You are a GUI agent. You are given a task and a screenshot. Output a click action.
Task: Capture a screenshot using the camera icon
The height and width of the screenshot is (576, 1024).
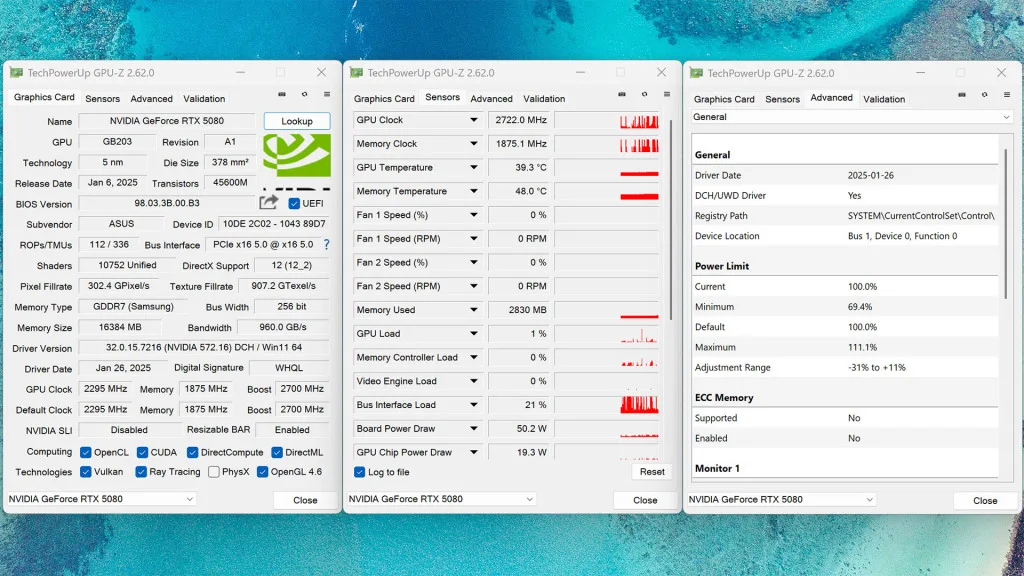283,94
